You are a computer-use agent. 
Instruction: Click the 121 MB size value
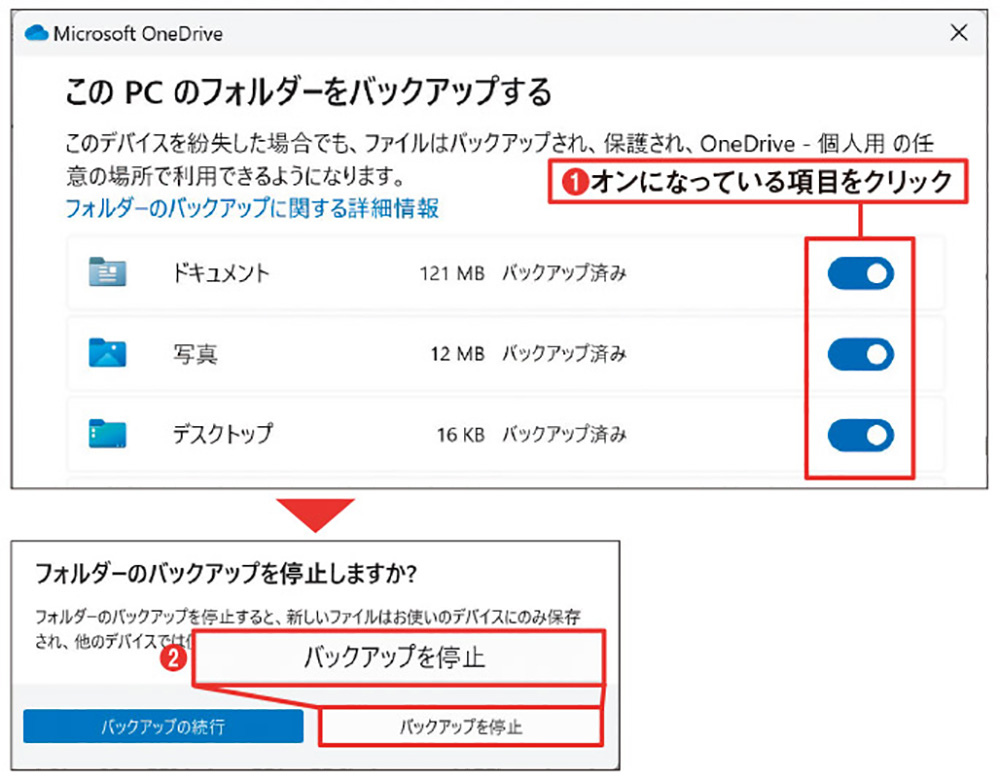tap(452, 274)
